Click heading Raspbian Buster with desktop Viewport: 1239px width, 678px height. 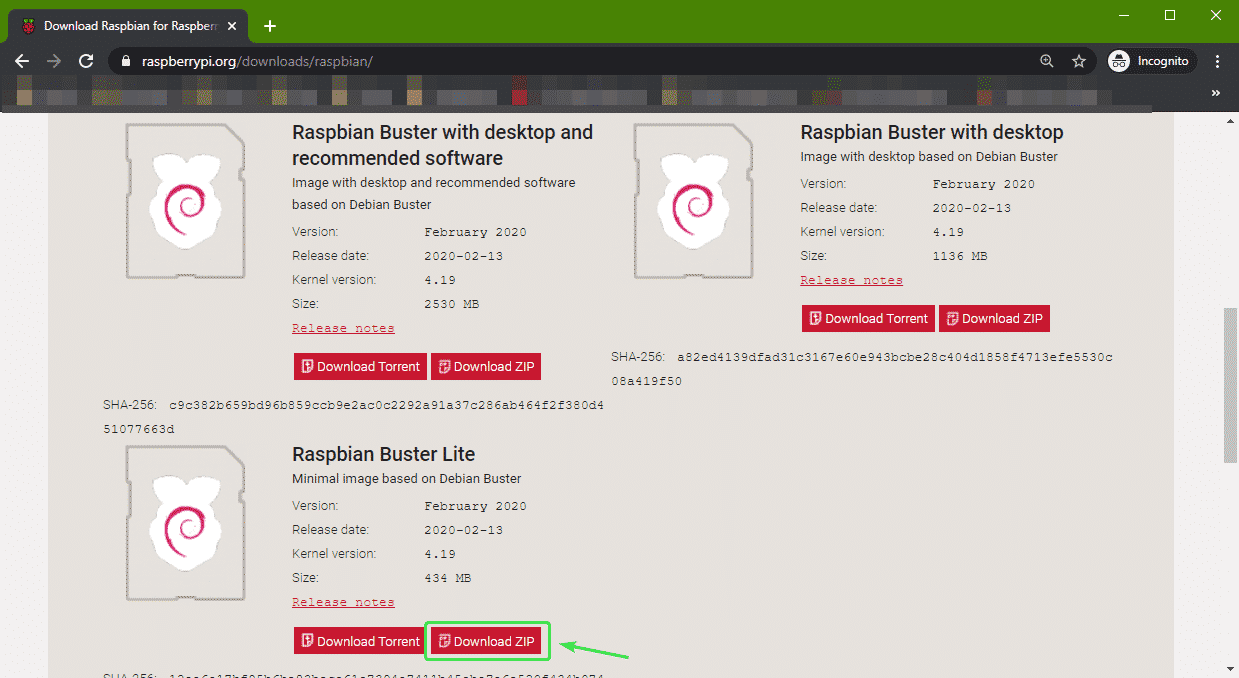[x=932, y=132]
